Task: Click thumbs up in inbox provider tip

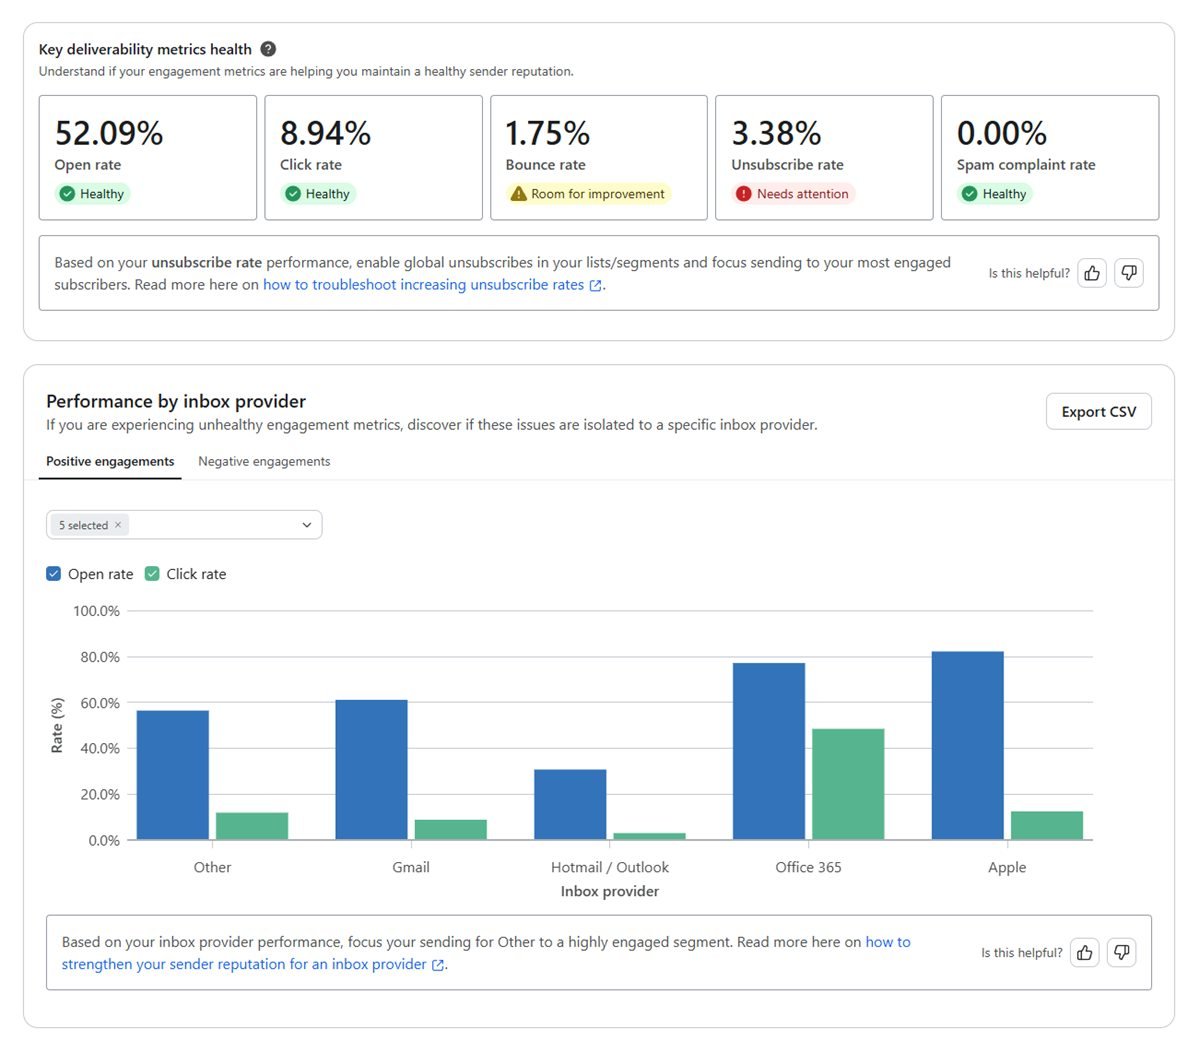Action: pos(1085,953)
